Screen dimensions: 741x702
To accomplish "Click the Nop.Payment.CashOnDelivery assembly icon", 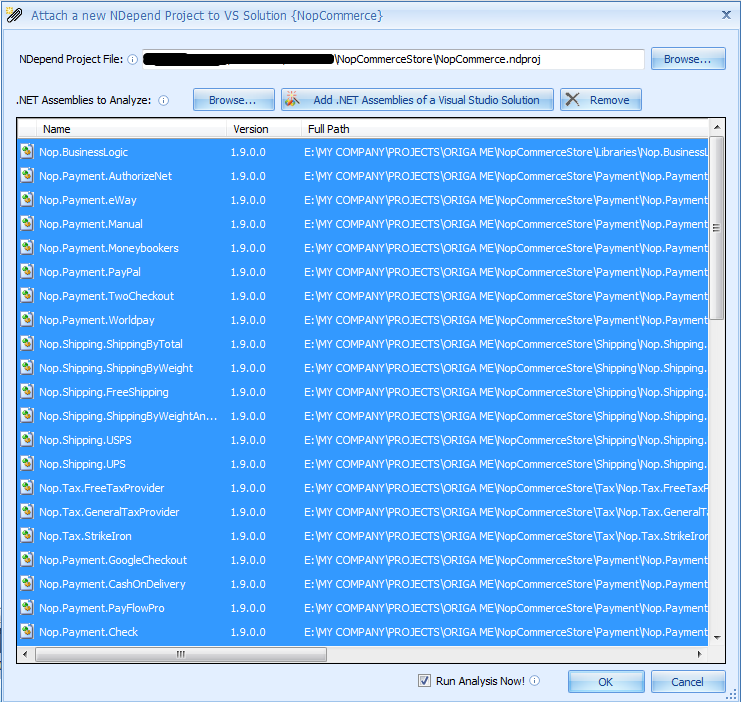I will coord(27,584).
